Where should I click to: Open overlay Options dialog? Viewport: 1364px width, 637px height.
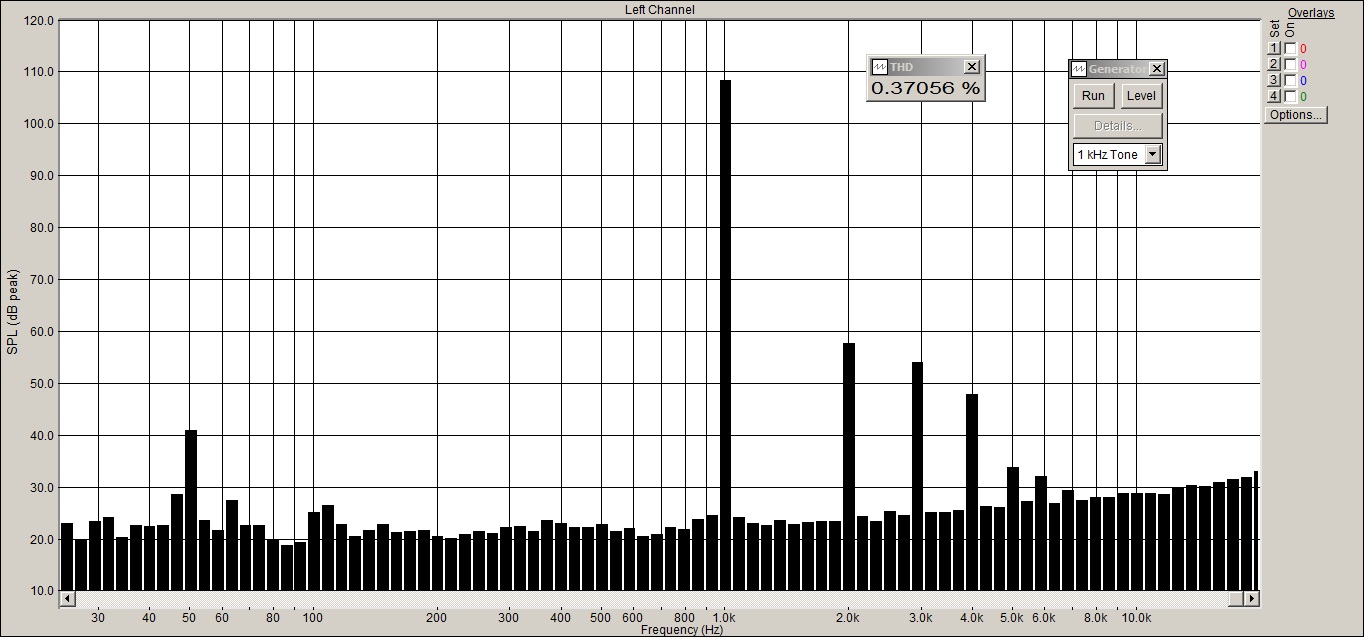[x=1296, y=115]
